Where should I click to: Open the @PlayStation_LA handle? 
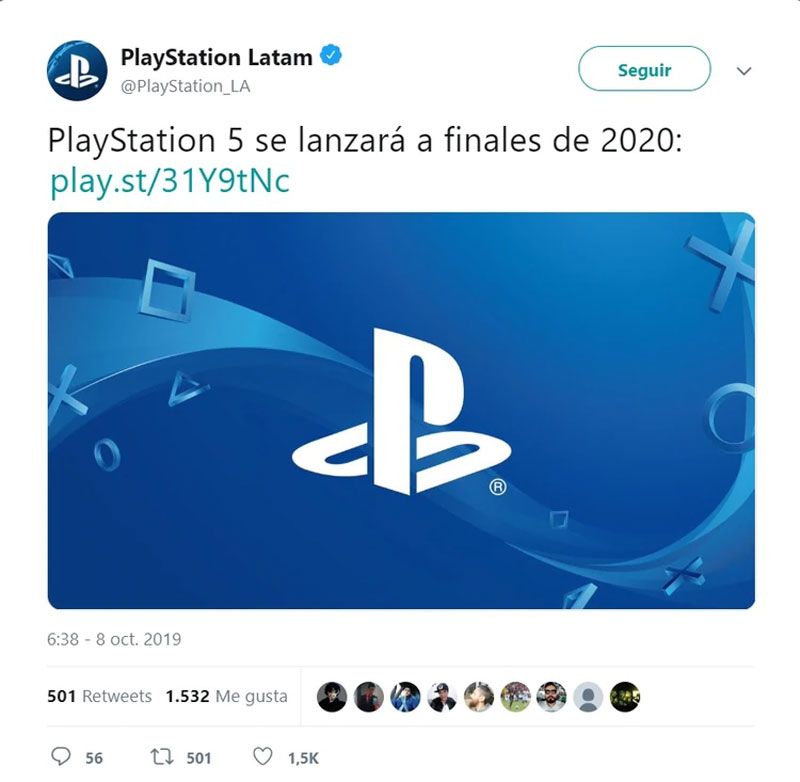tap(185, 86)
